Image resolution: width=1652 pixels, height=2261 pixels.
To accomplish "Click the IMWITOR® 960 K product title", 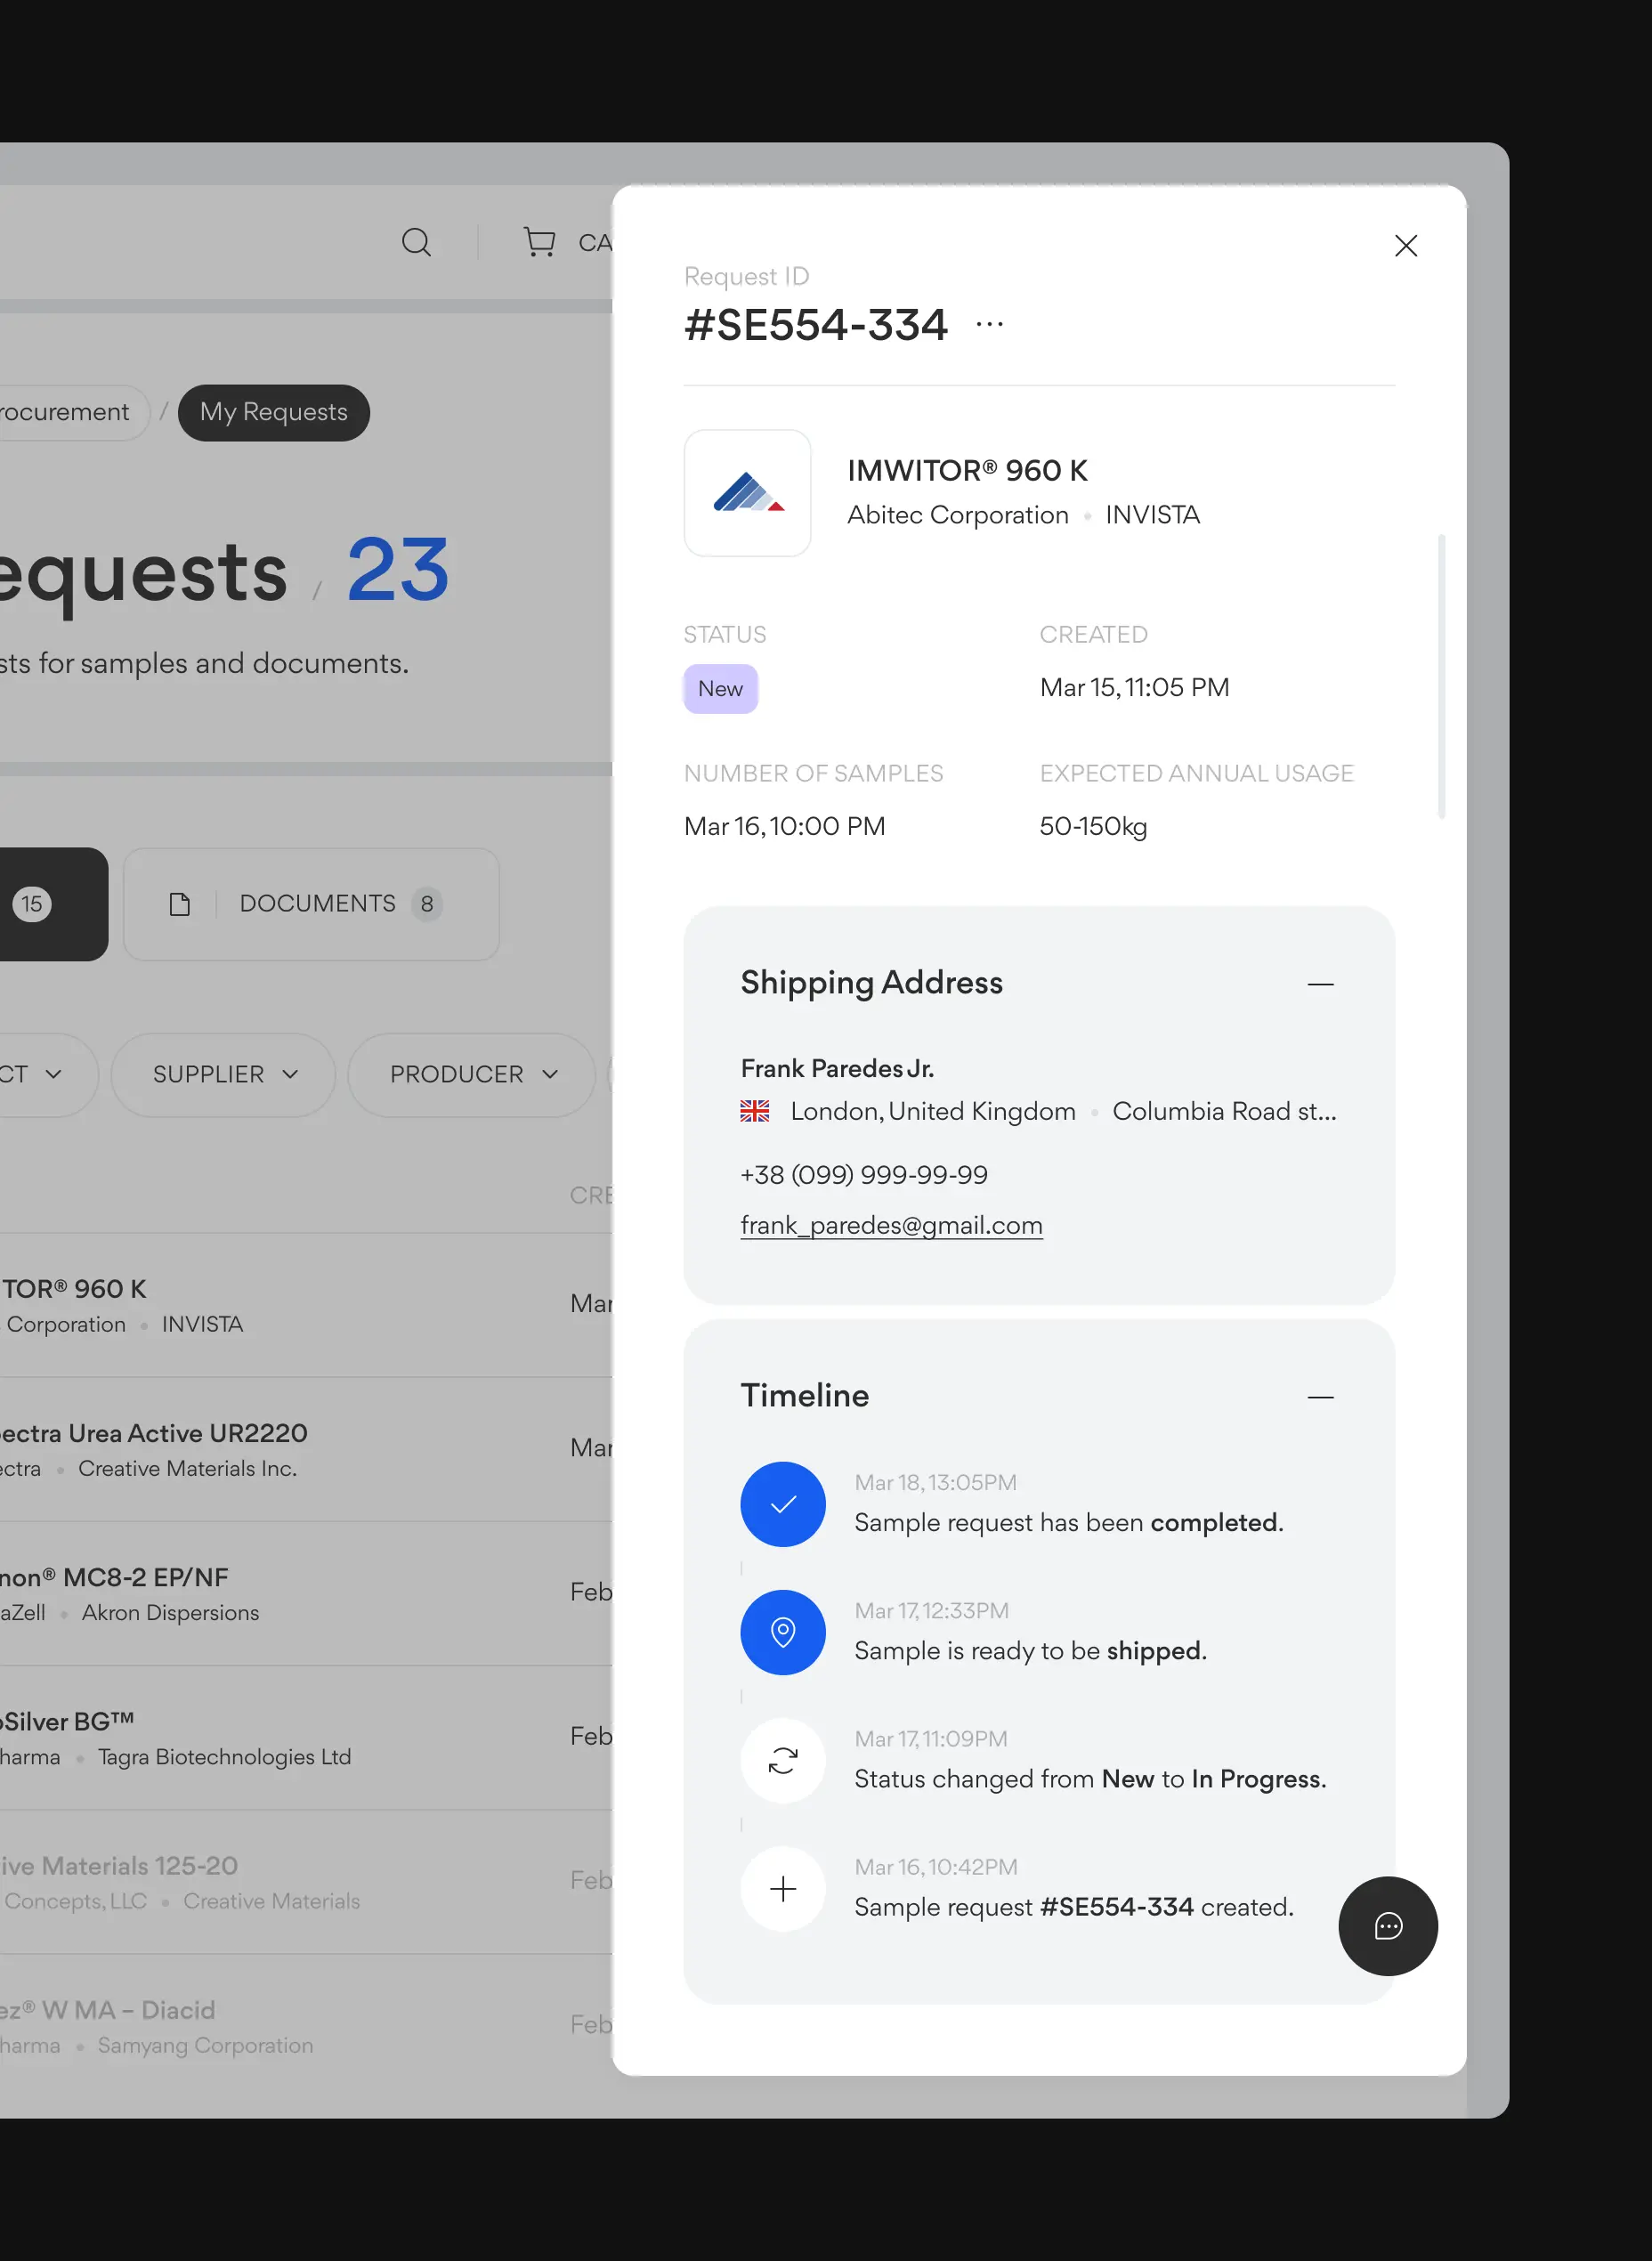I will 967,470.
